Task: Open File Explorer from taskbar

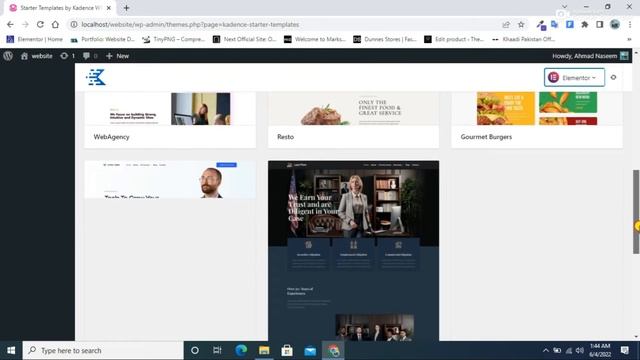Action: coord(264,350)
